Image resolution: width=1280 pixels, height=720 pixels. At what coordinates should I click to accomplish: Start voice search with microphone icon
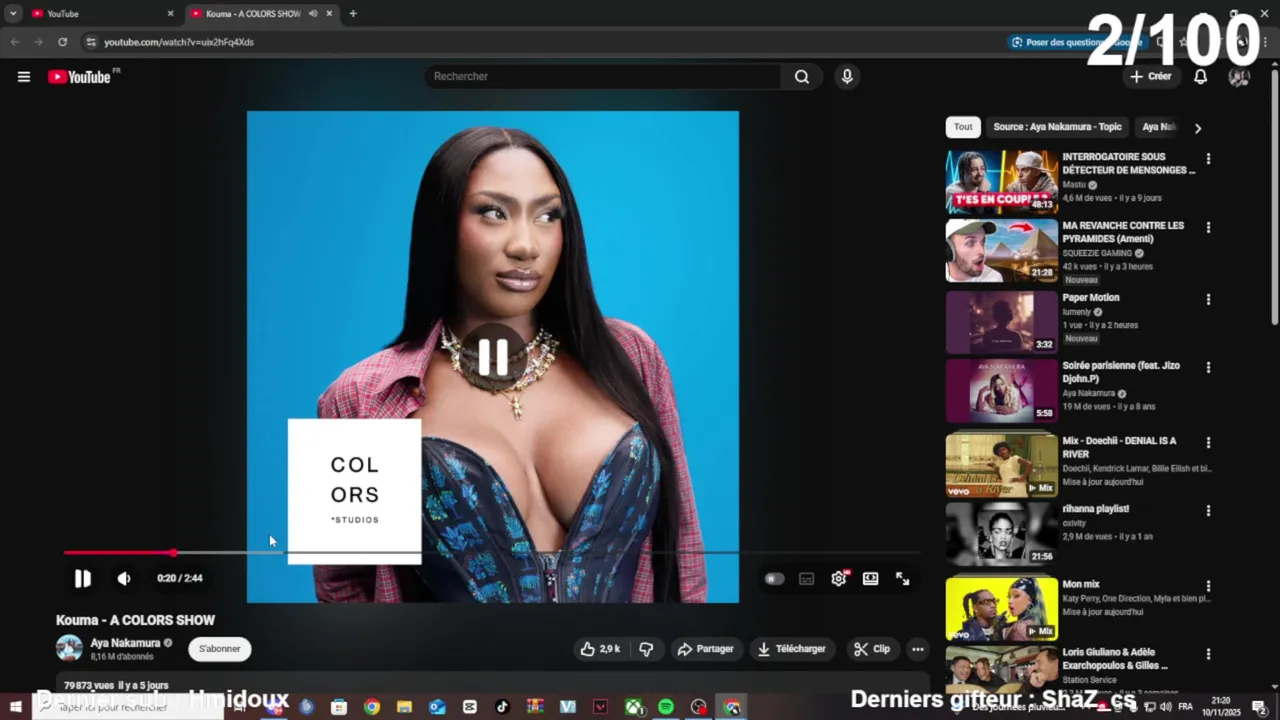pyautogui.click(x=847, y=77)
